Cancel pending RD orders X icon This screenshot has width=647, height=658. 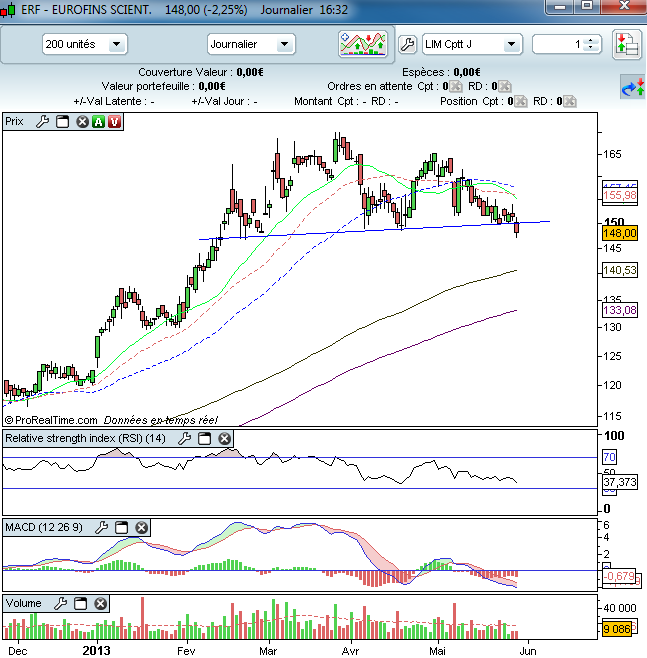click(x=504, y=86)
